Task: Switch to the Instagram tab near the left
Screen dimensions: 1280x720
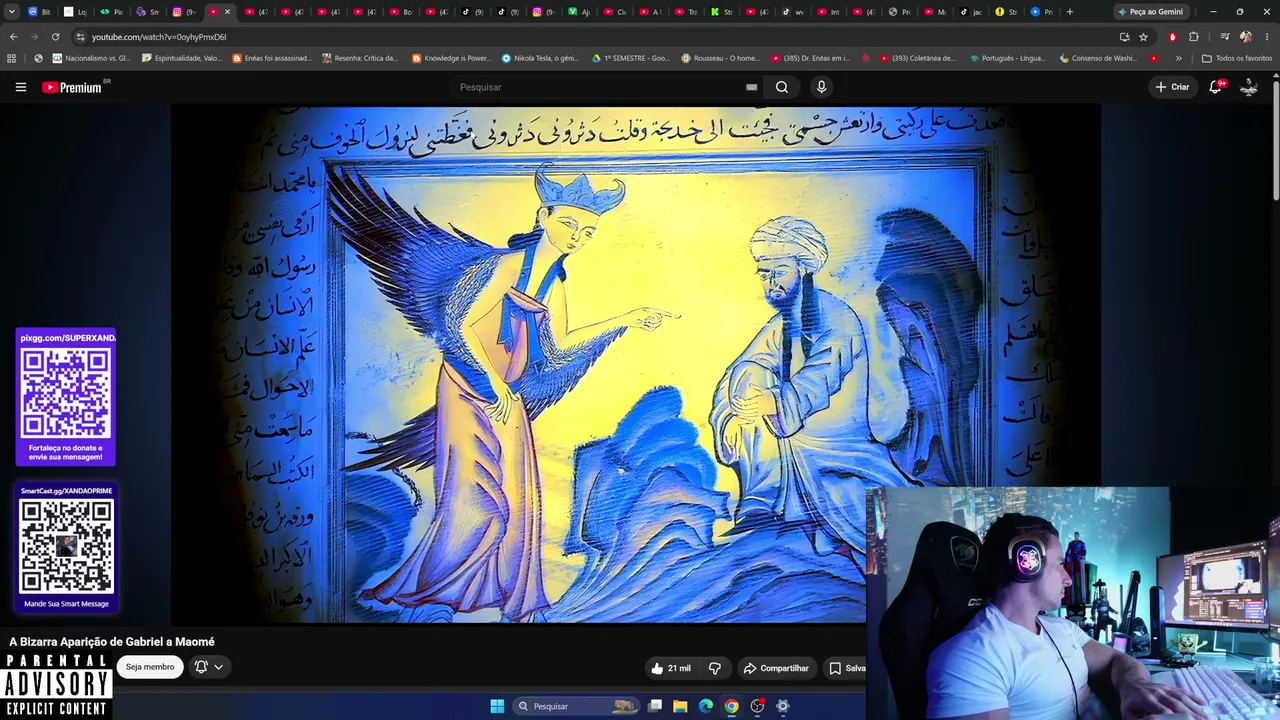Action: coord(184,12)
